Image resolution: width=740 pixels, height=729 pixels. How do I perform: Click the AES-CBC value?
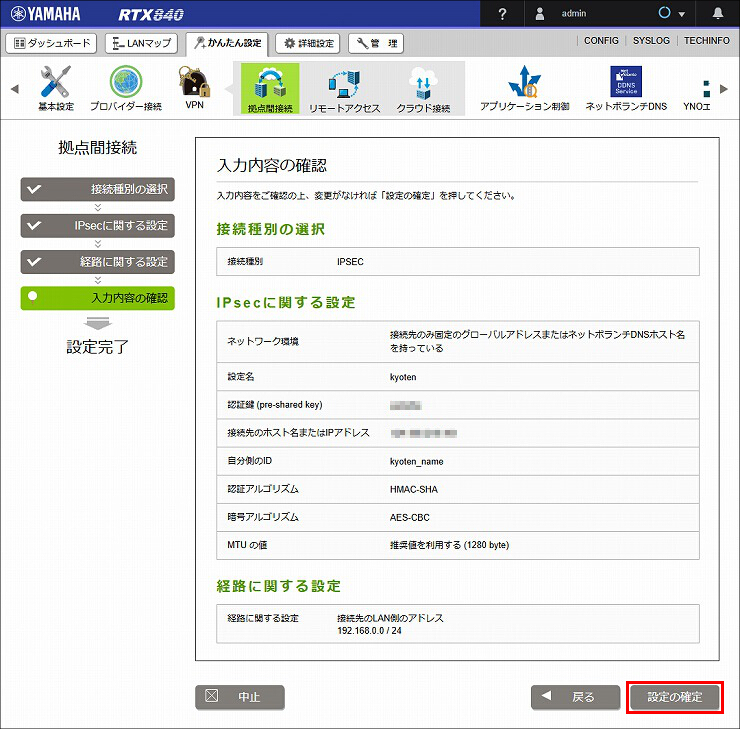[x=410, y=518]
